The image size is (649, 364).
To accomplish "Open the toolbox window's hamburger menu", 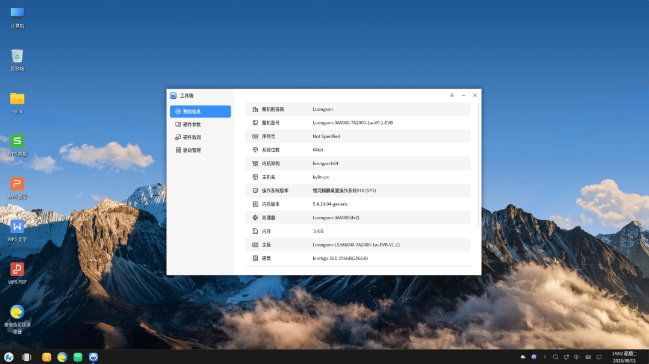I will pyautogui.click(x=452, y=95).
